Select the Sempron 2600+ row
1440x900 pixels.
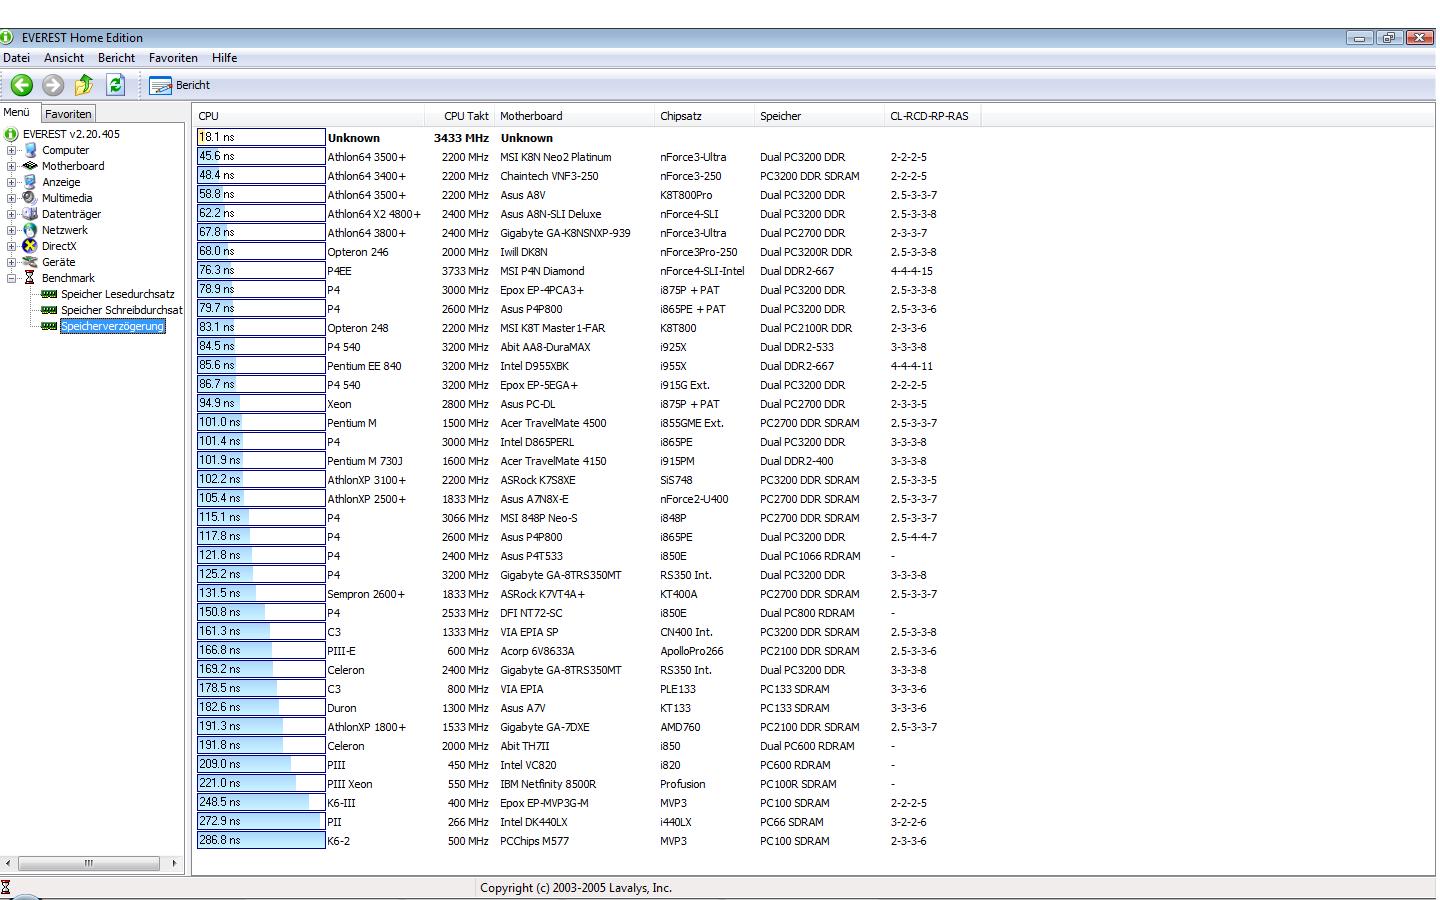tap(590, 593)
